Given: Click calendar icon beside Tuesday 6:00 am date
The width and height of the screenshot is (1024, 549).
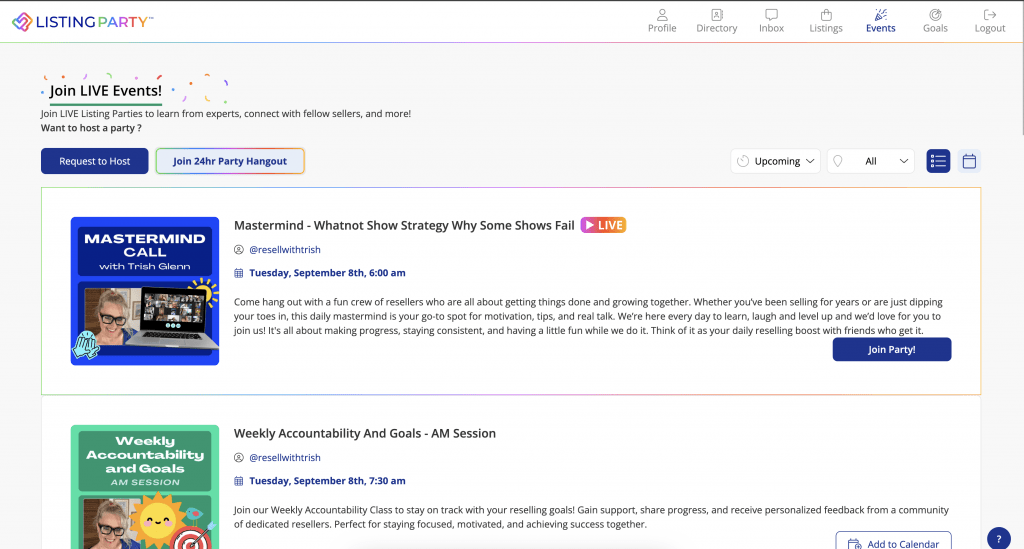Looking at the screenshot, I should pos(239,273).
